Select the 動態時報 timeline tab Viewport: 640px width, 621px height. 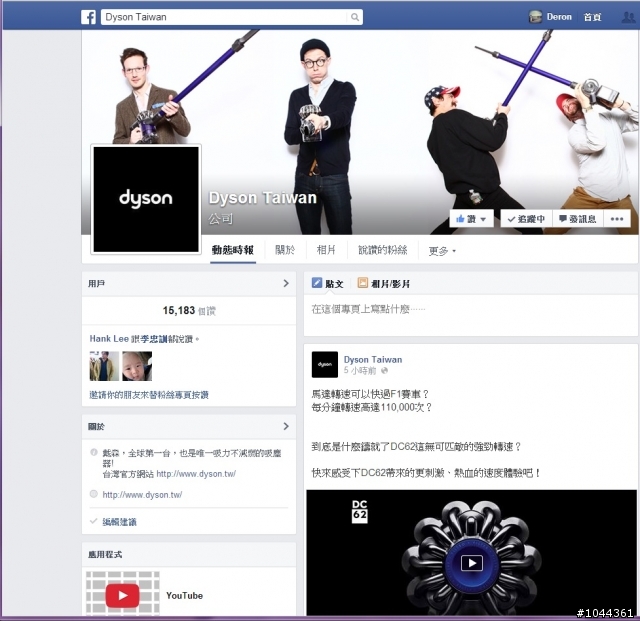pos(233,250)
